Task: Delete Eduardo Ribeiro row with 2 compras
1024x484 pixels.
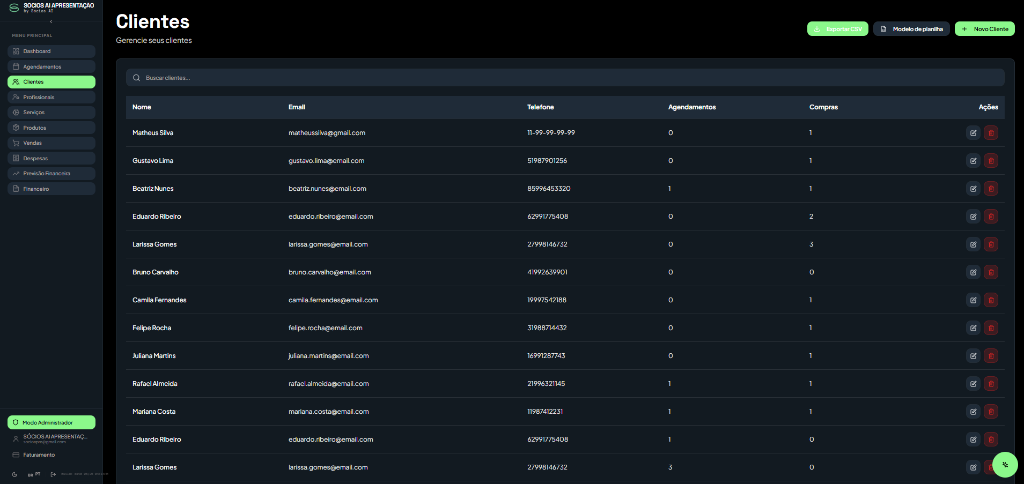Action: (991, 216)
